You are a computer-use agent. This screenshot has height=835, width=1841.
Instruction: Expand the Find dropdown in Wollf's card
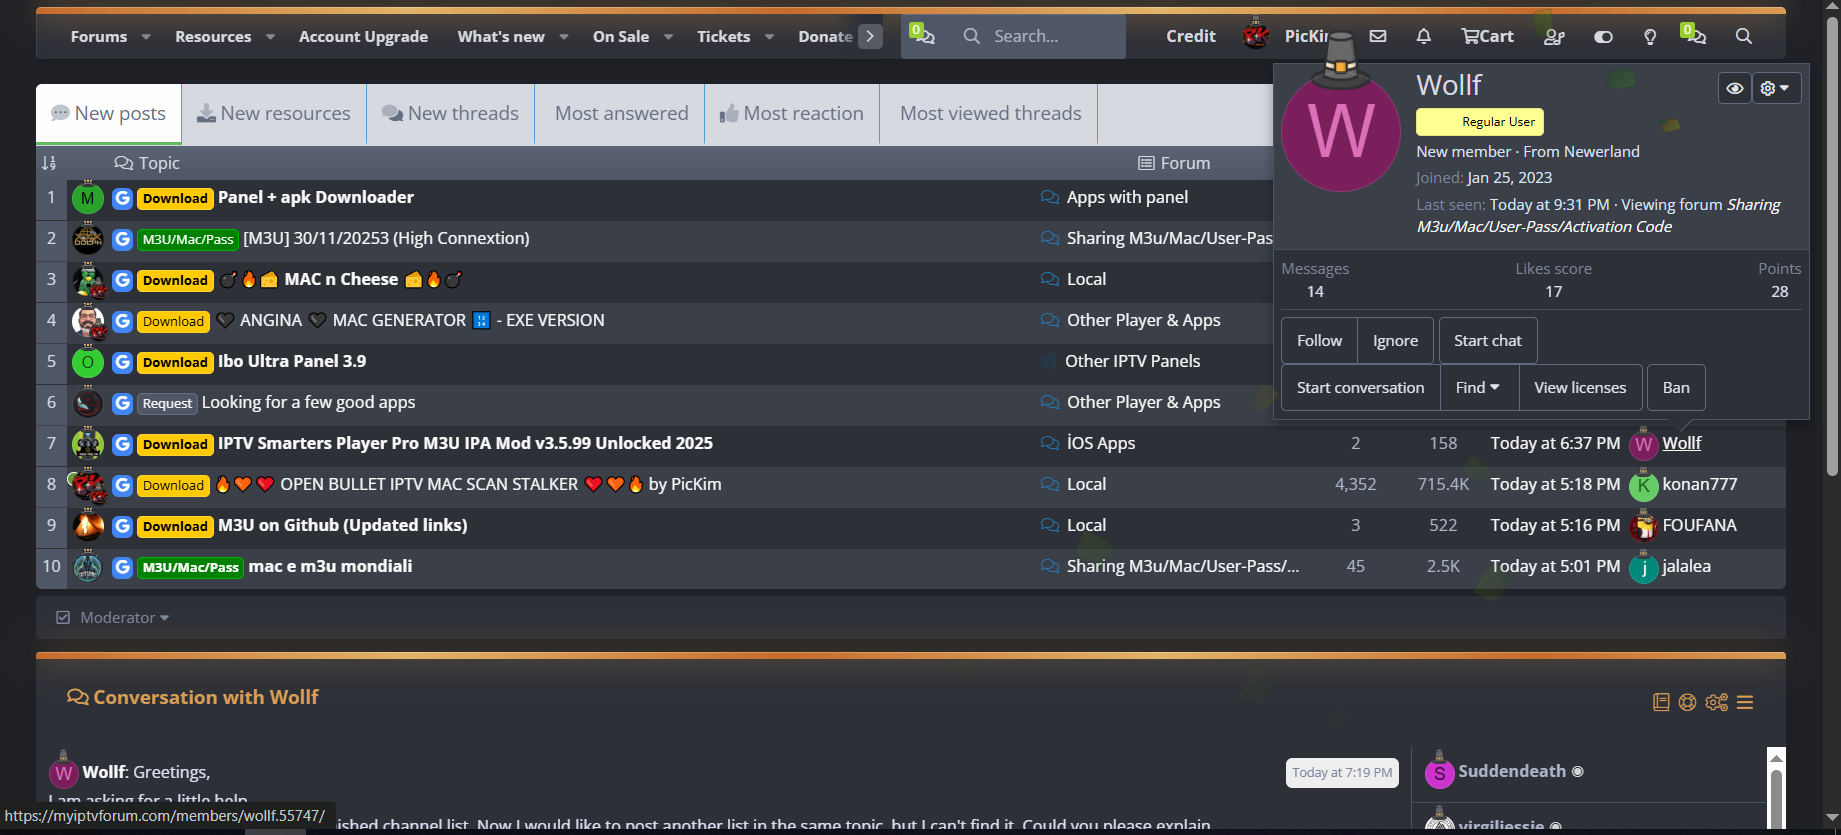click(x=1477, y=388)
